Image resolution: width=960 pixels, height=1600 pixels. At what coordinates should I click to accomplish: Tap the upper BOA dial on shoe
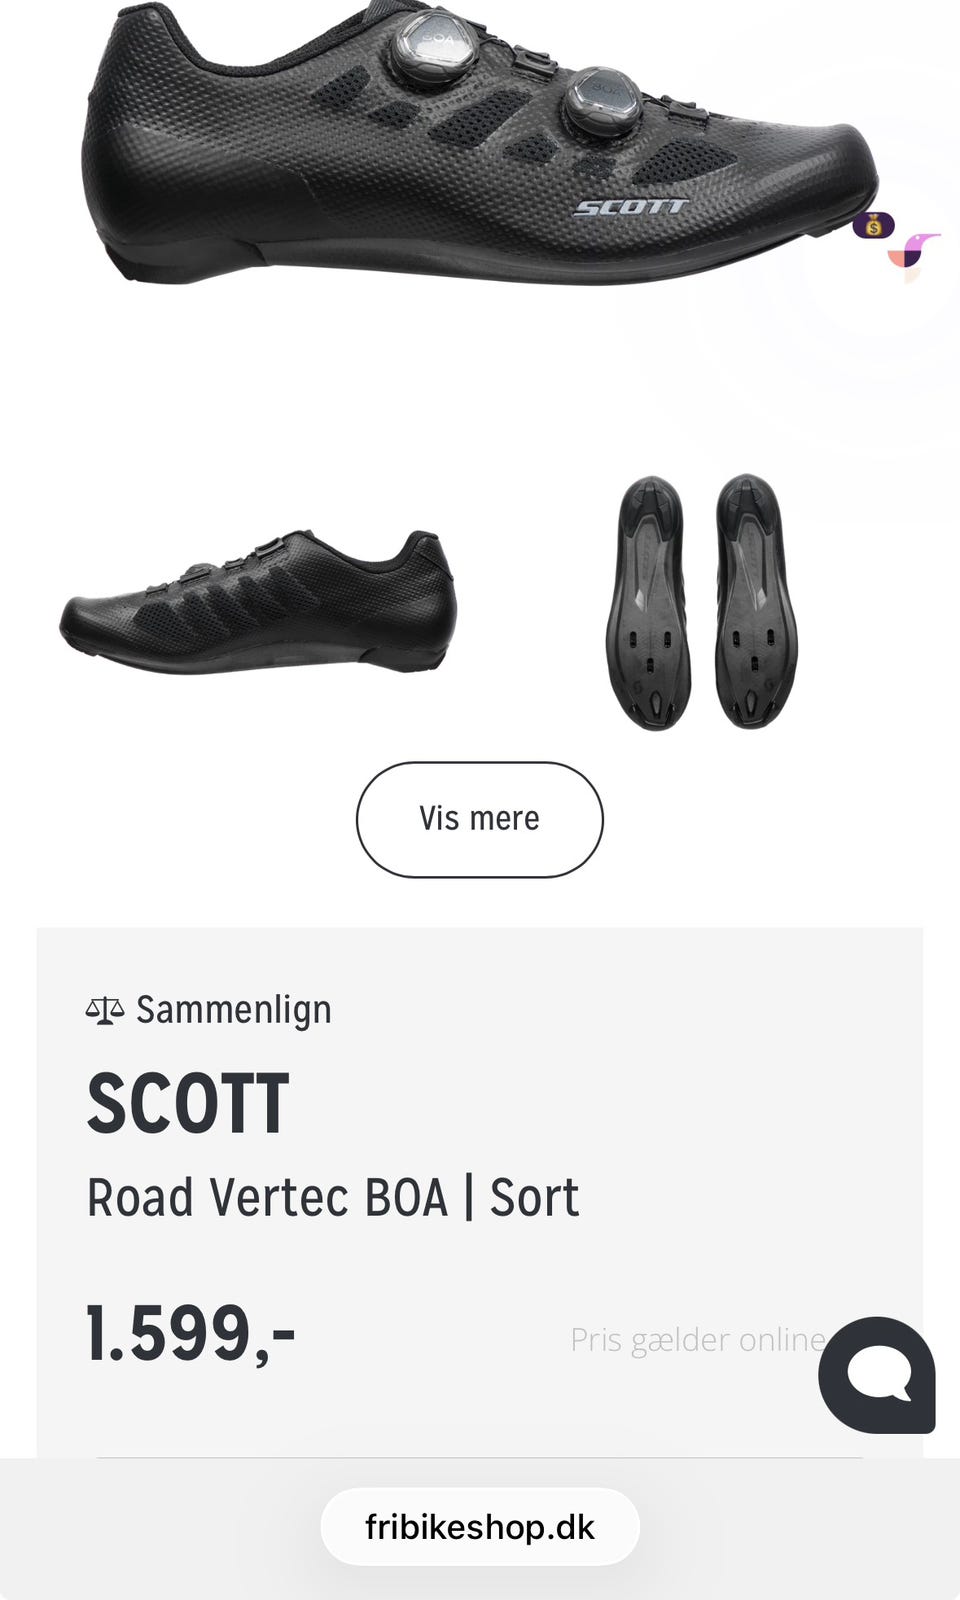click(x=431, y=45)
